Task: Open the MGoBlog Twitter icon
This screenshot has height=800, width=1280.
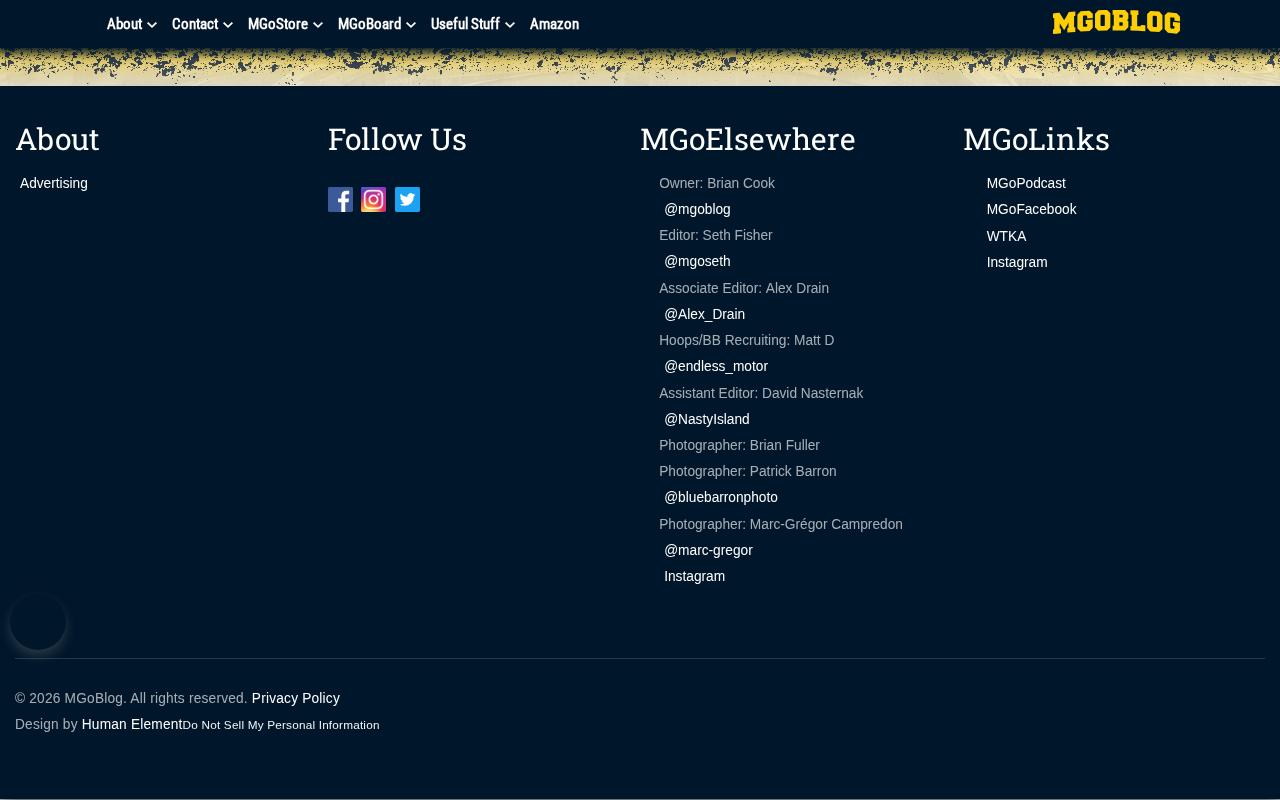Action: tap(407, 200)
